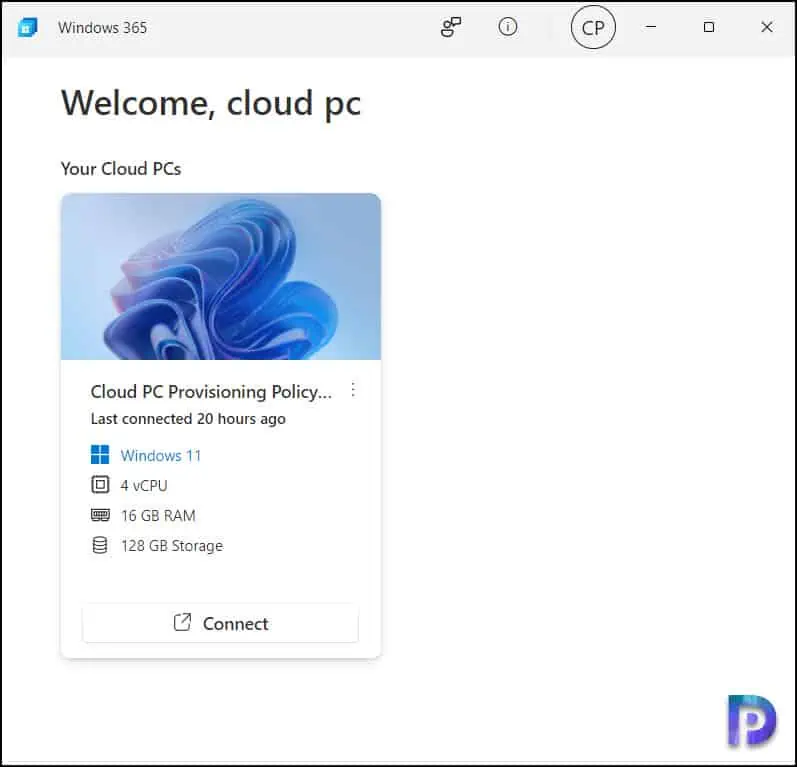797x767 pixels.
Task: Click the "Welcome, cloud pc" heading
Action: pyautogui.click(x=211, y=104)
